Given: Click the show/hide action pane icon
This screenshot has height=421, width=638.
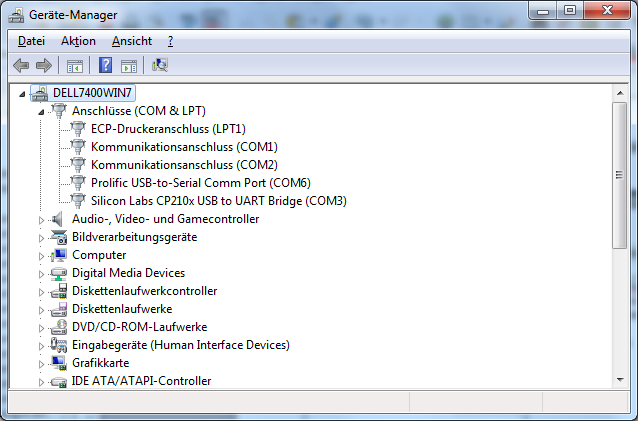Looking at the screenshot, I should (129, 65).
